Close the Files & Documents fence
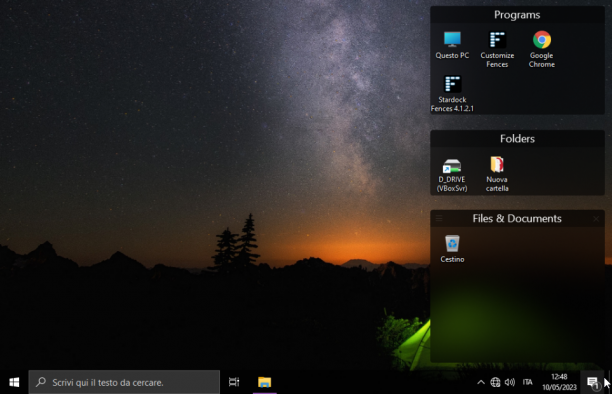Image resolution: width=612 pixels, height=394 pixels. click(x=596, y=219)
